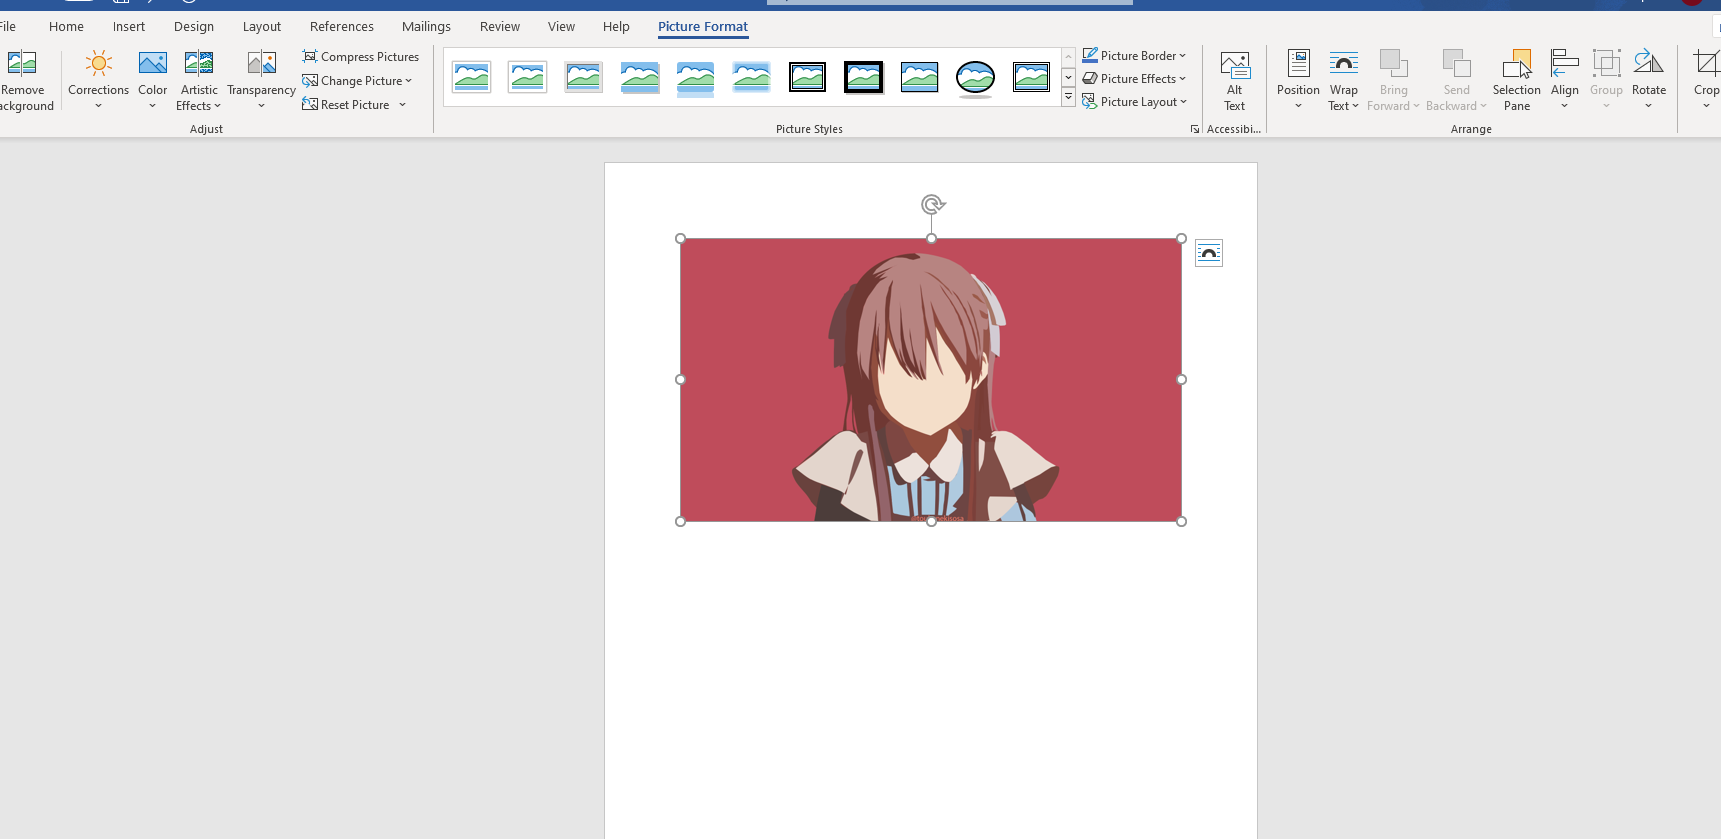Click Compress Pictures in the Adjust group
This screenshot has height=839, width=1721.
click(x=361, y=57)
